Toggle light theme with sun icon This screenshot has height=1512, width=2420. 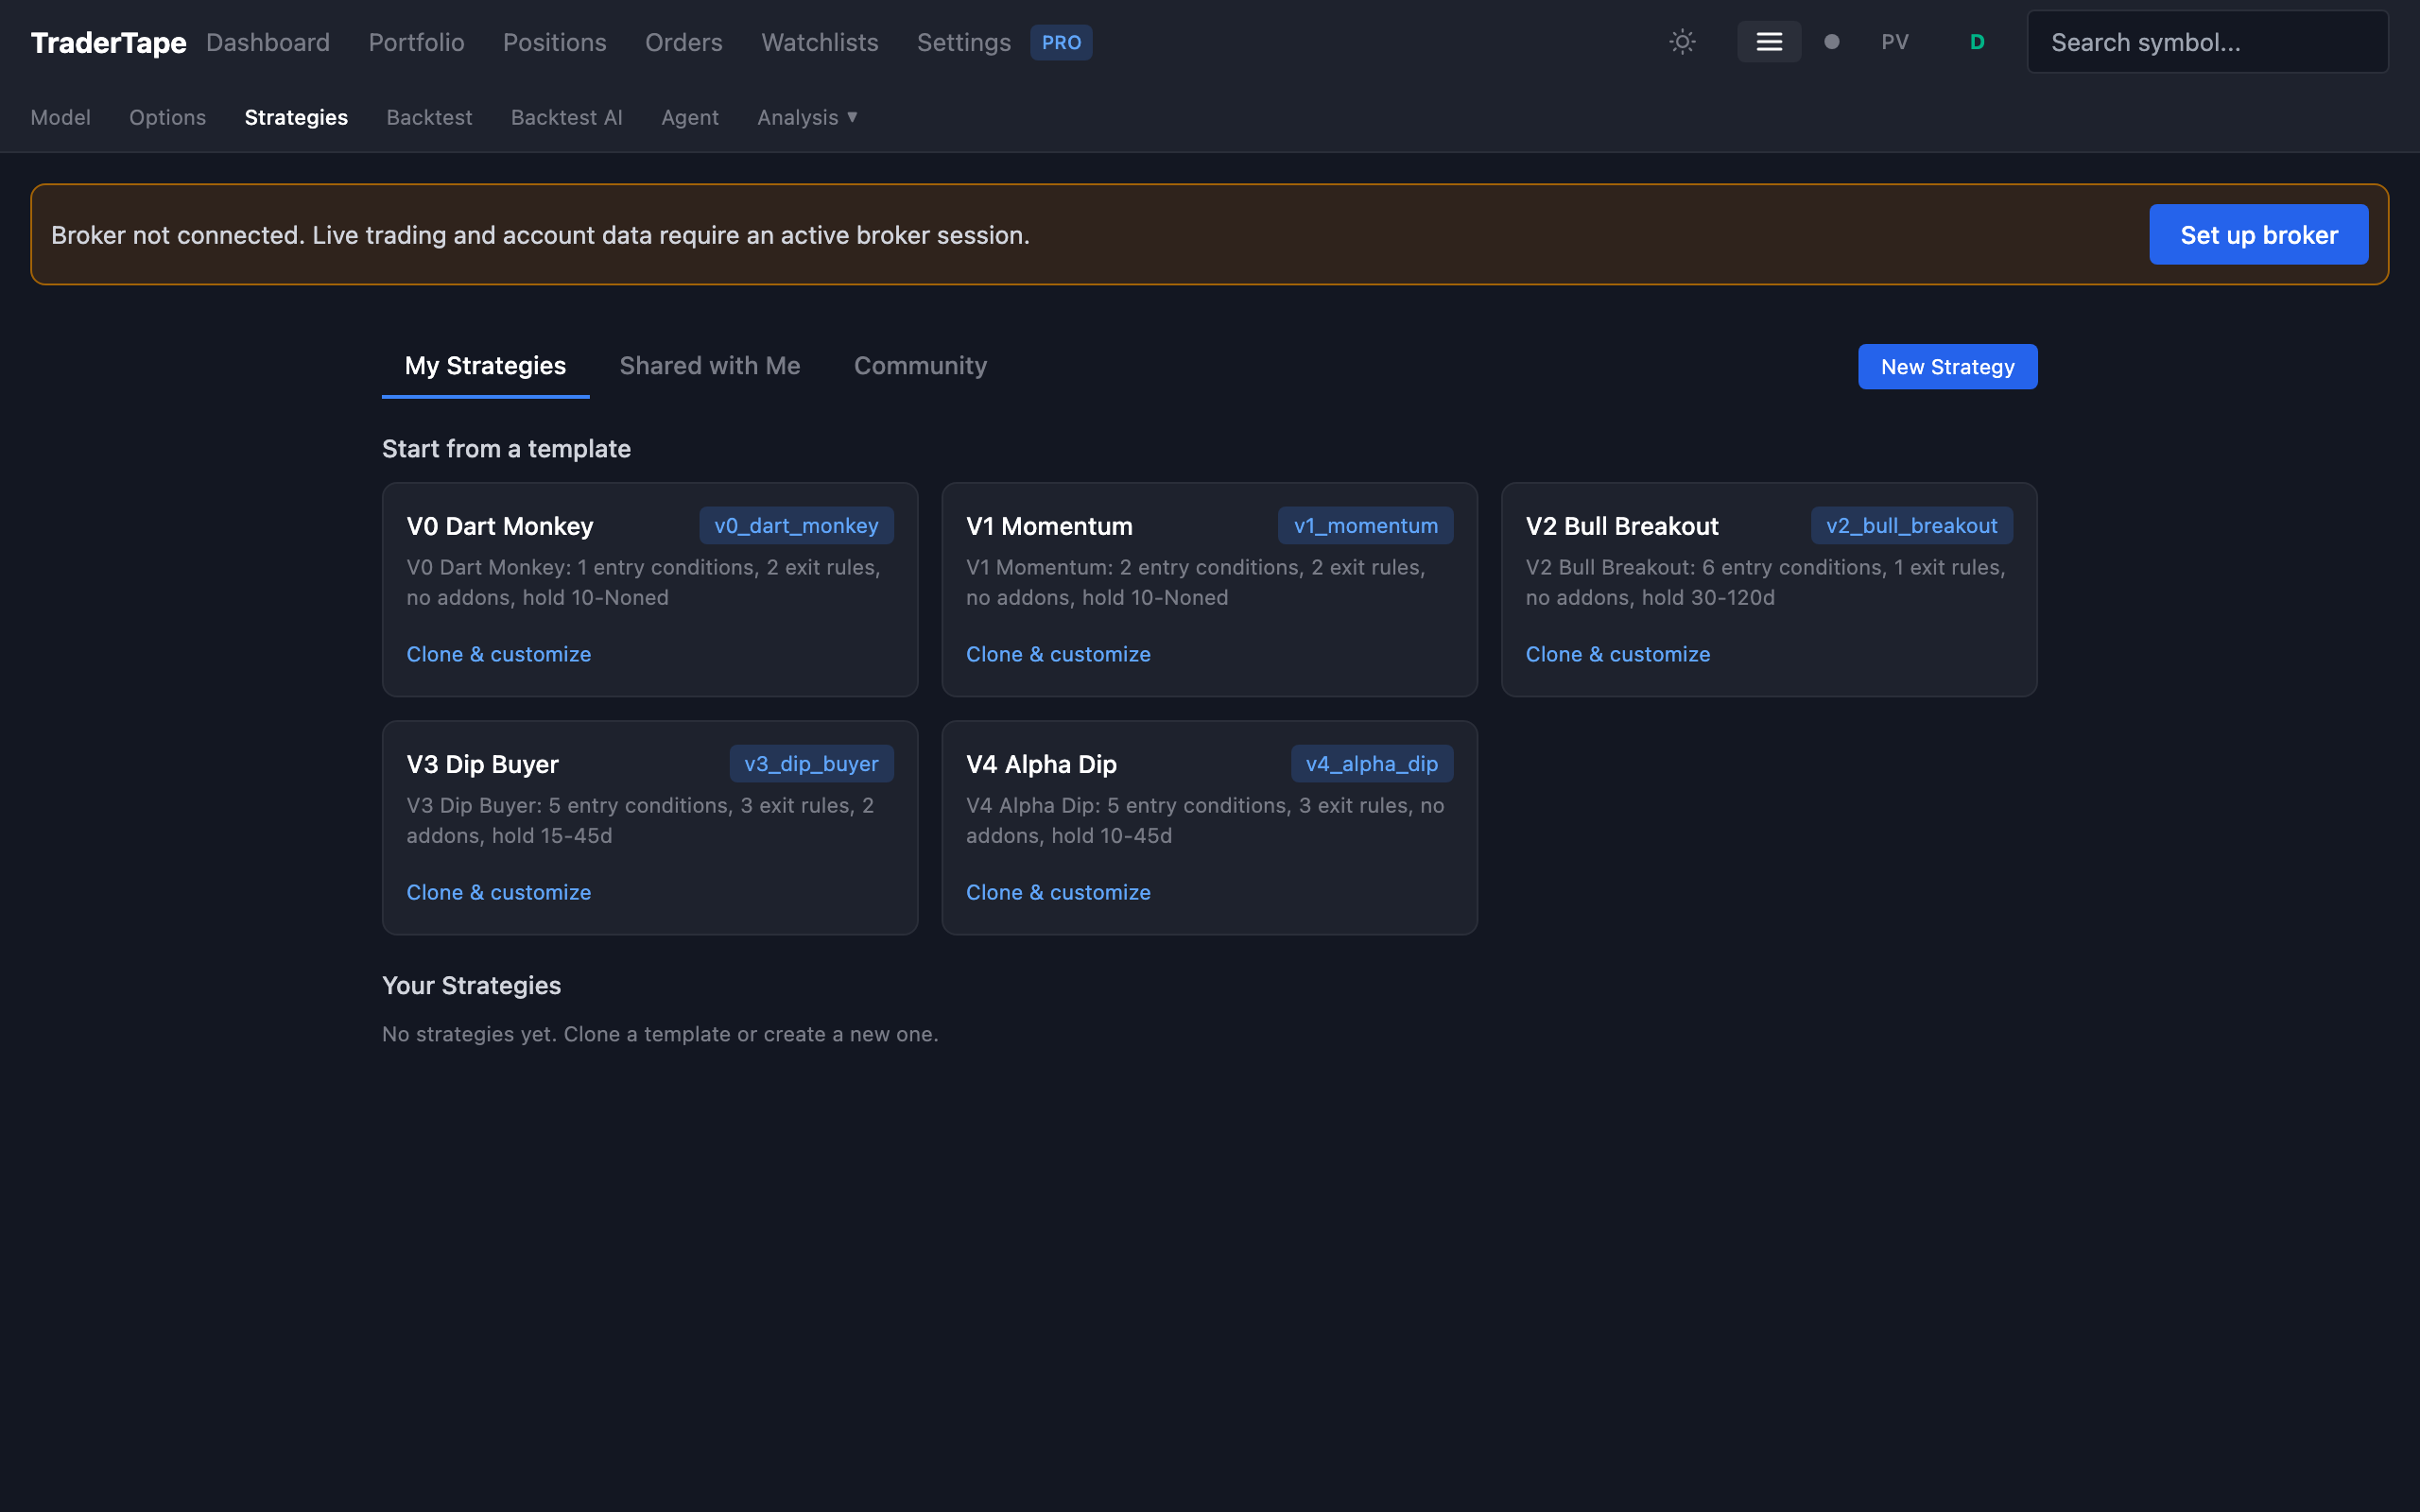pyautogui.click(x=1682, y=42)
